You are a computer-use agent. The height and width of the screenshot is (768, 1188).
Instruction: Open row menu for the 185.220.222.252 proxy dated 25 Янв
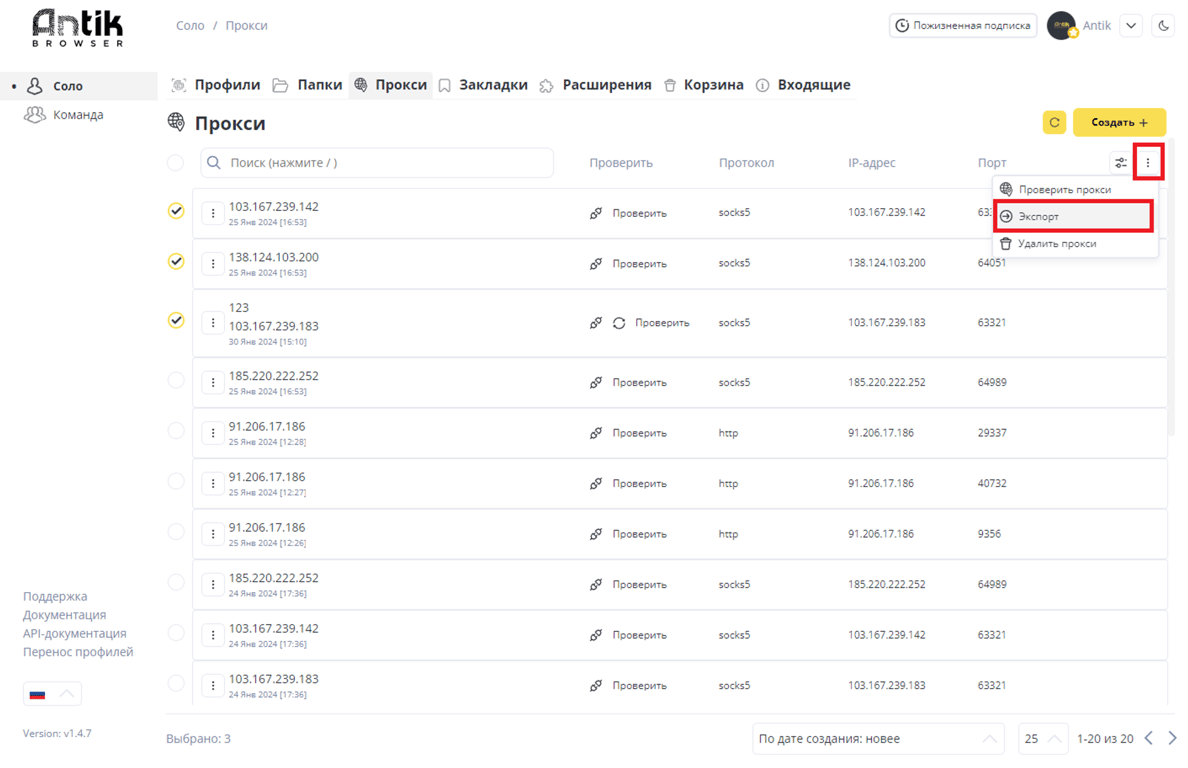coord(213,382)
